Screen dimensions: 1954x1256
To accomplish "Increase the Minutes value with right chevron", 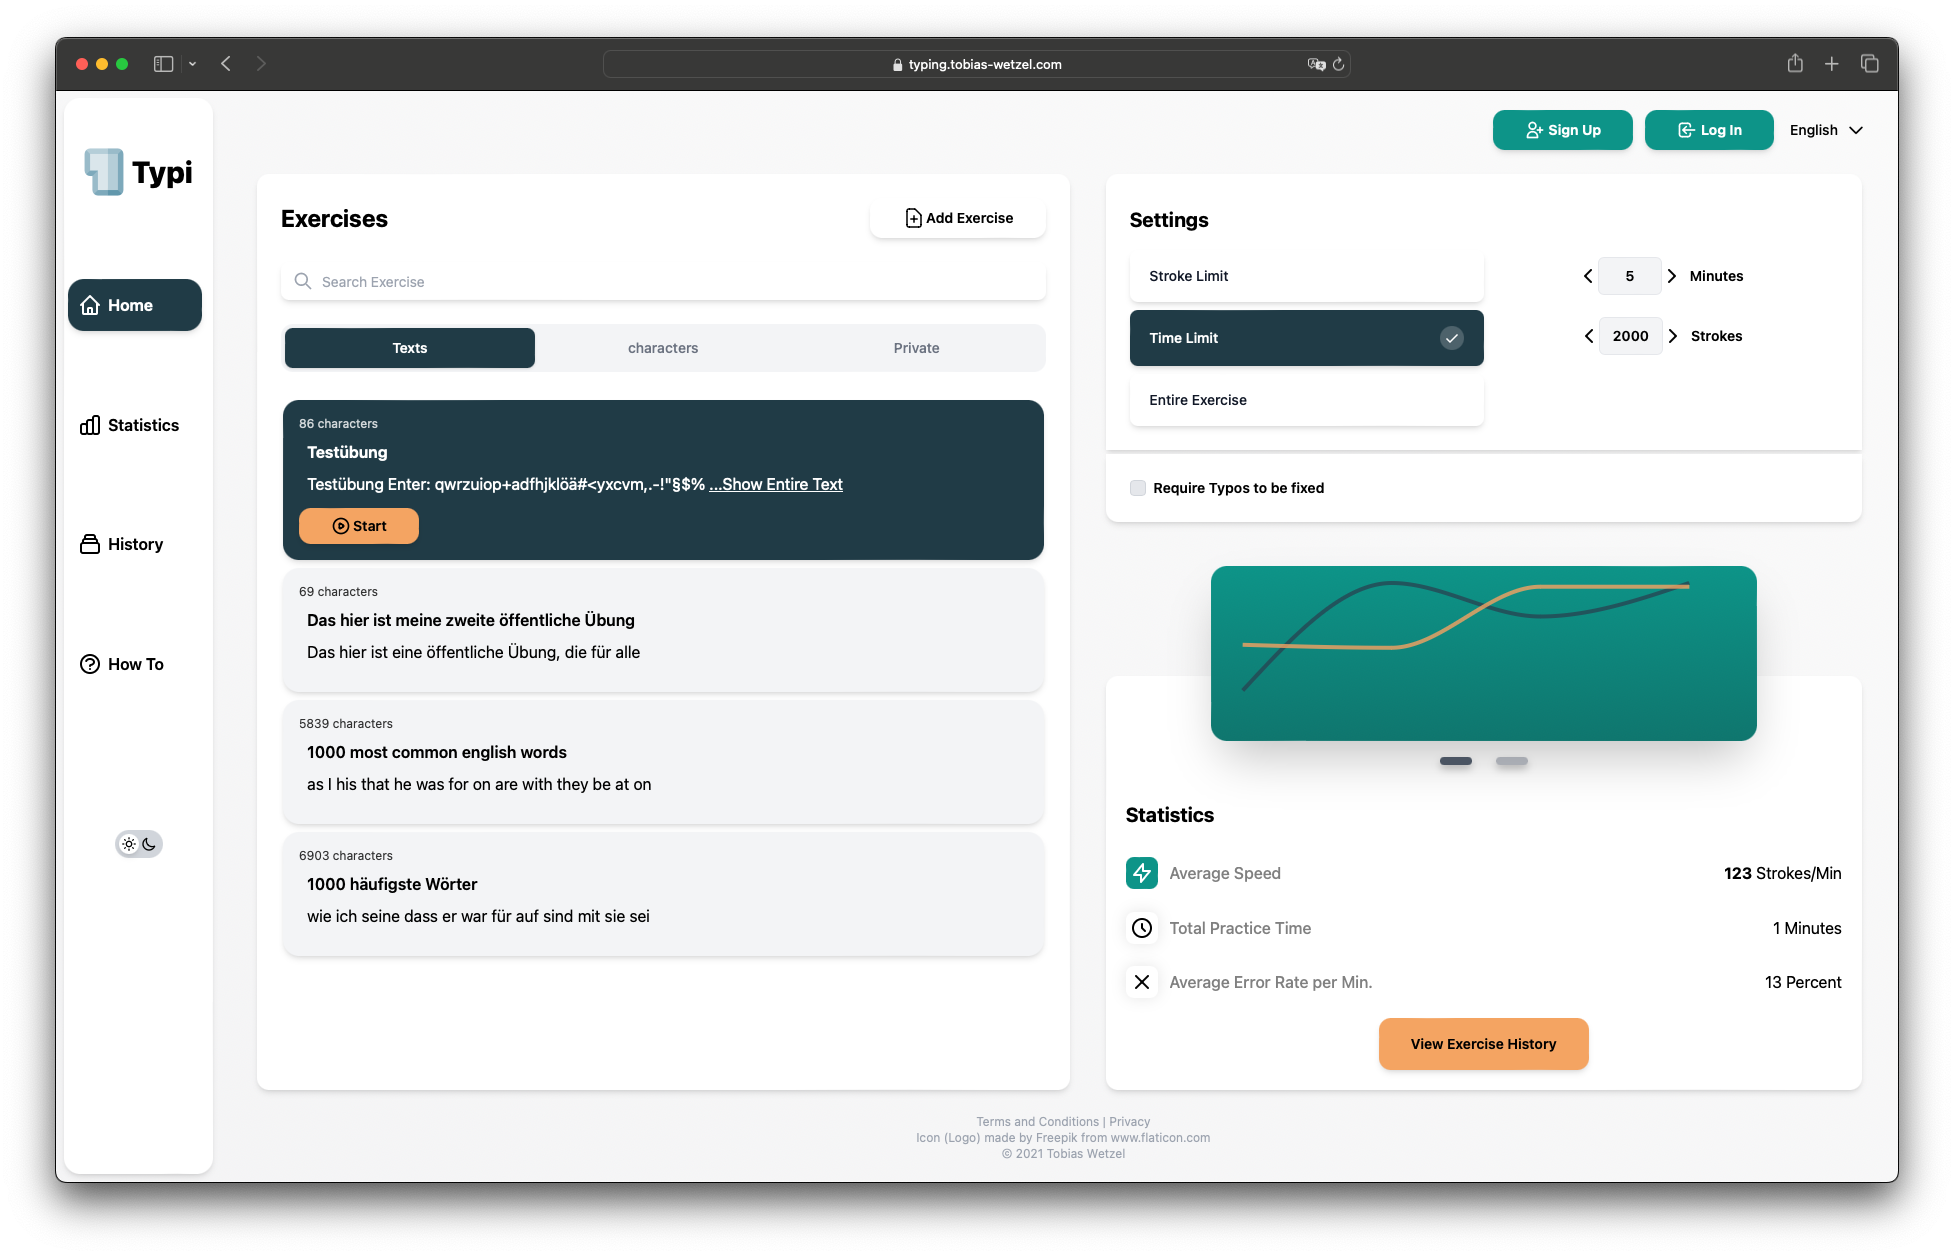I will click(x=1672, y=276).
